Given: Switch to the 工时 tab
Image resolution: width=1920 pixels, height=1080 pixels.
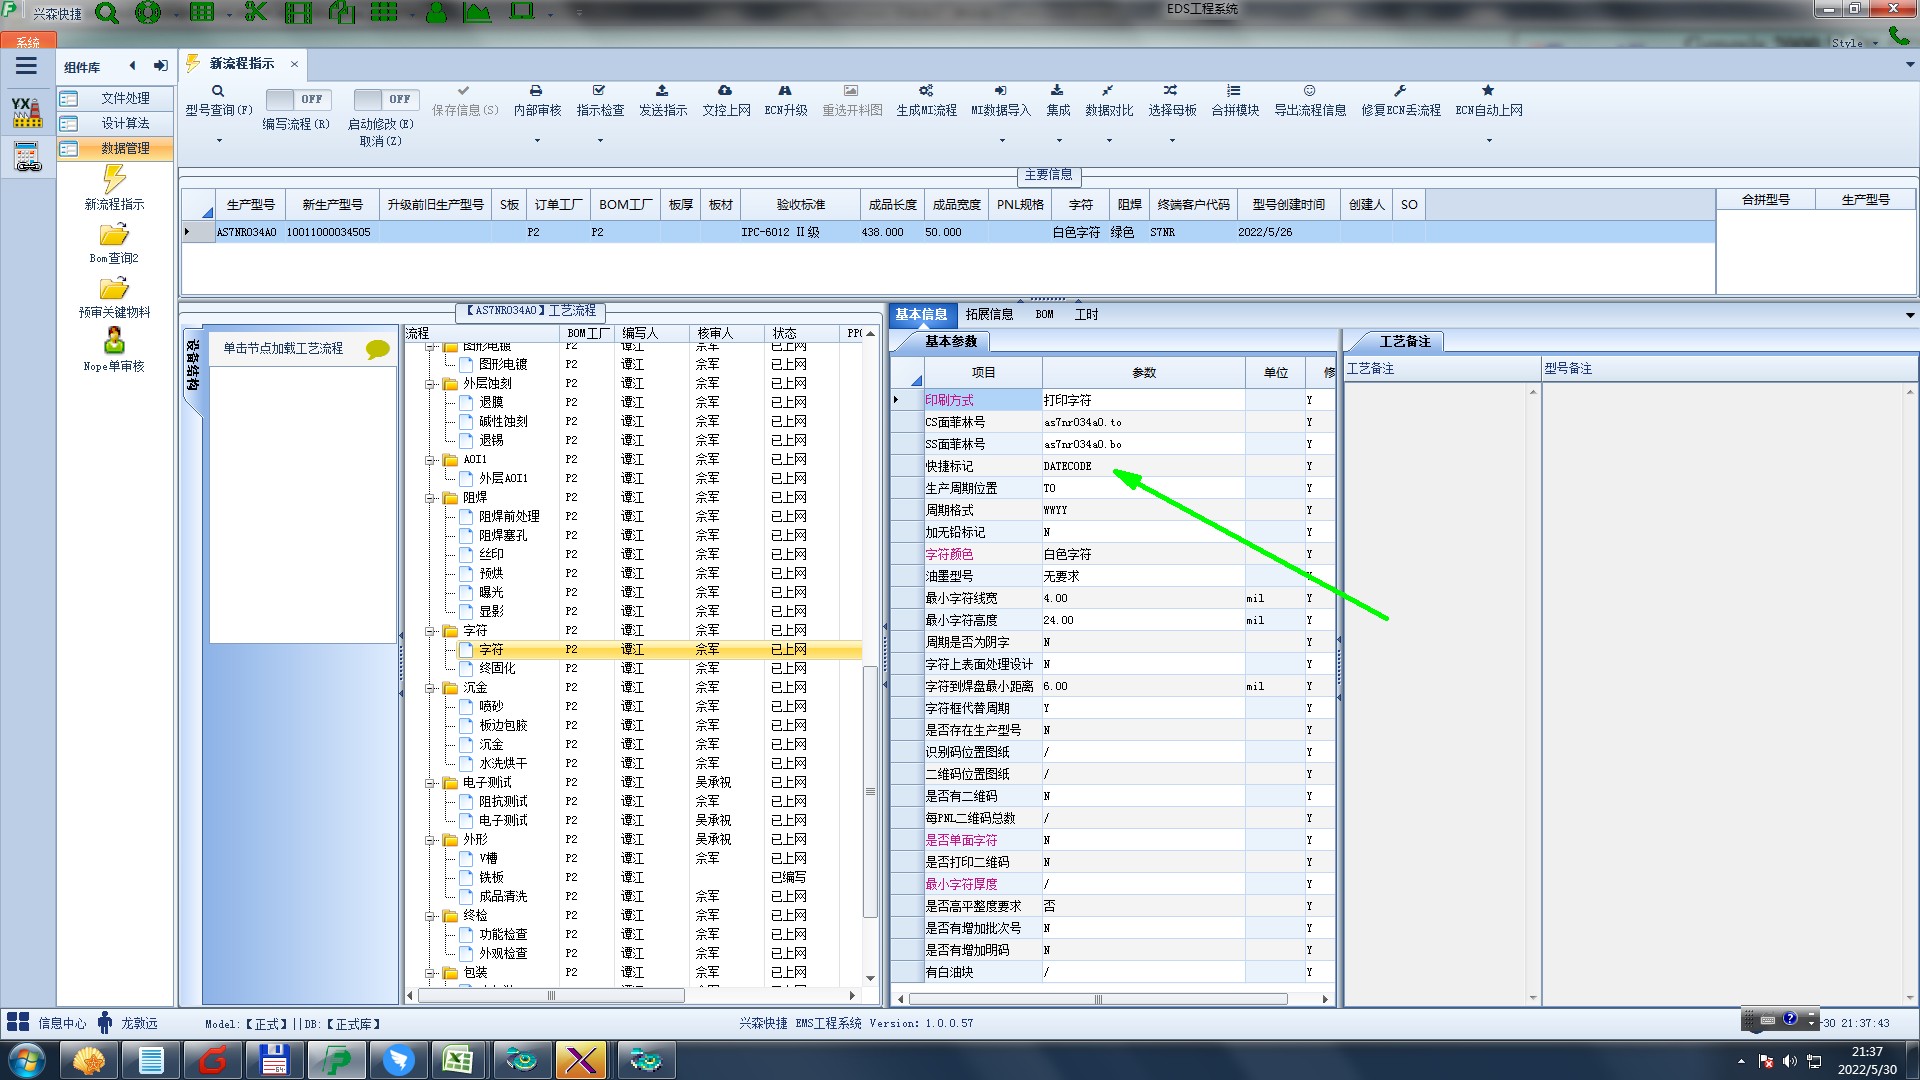Looking at the screenshot, I should (x=1086, y=315).
